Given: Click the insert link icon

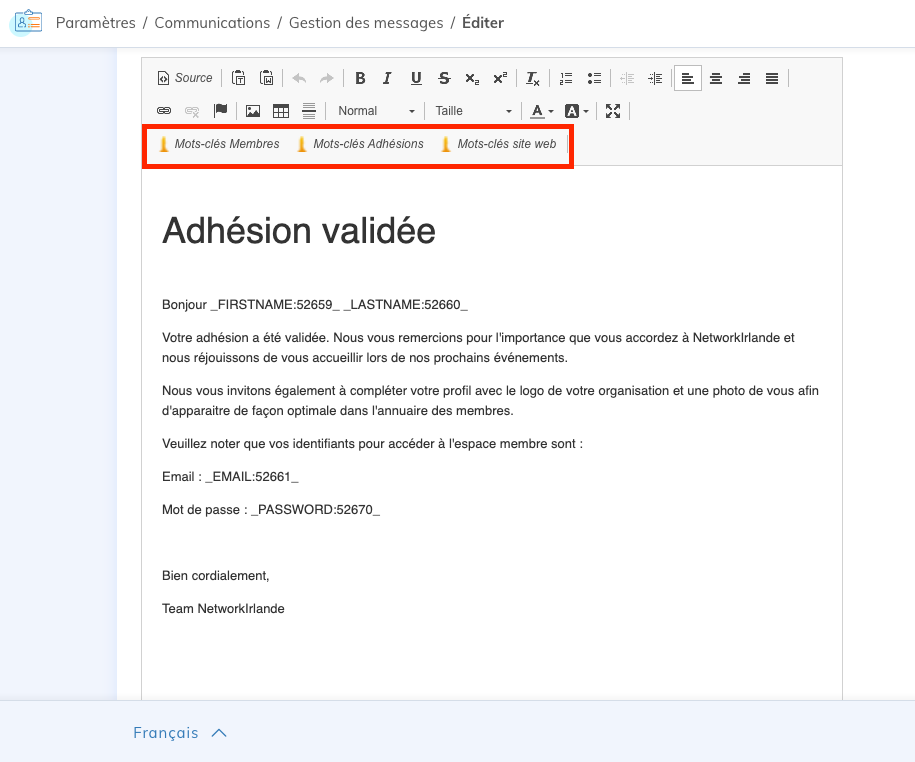Looking at the screenshot, I should (x=164, y=111).
